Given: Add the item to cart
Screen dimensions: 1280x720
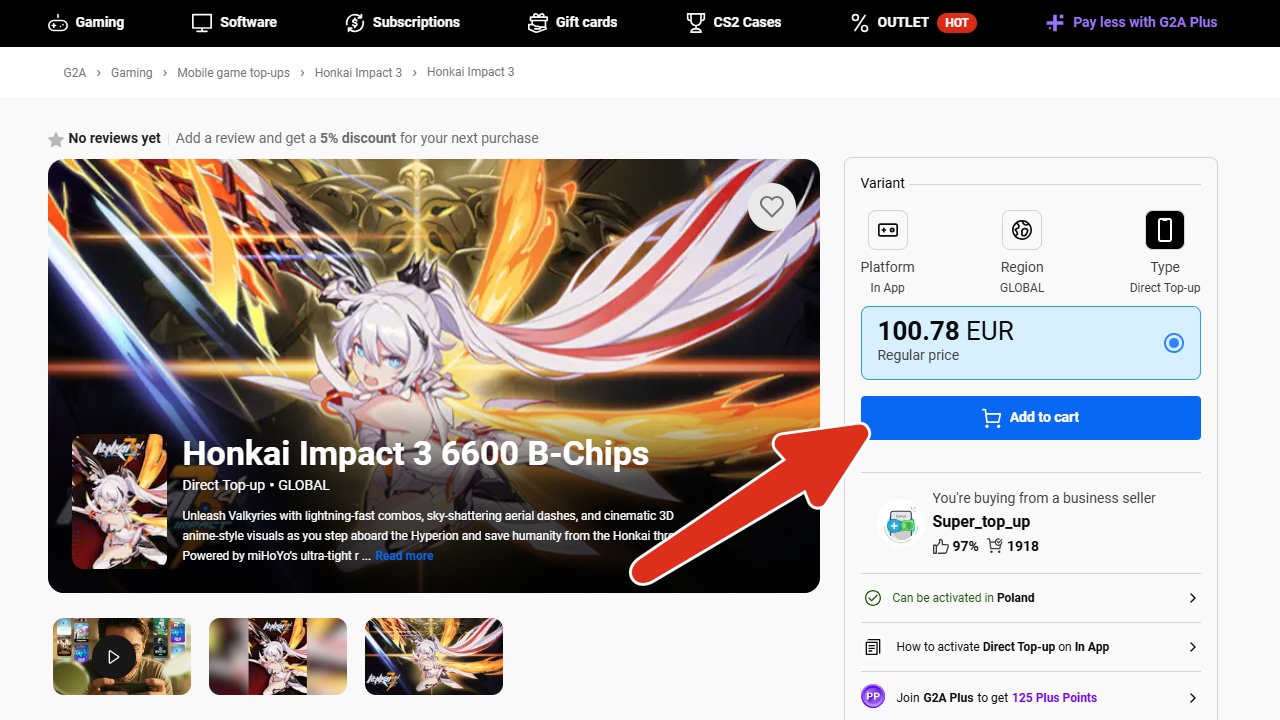Looking at the screenshot, I should tap(1031, 418).
